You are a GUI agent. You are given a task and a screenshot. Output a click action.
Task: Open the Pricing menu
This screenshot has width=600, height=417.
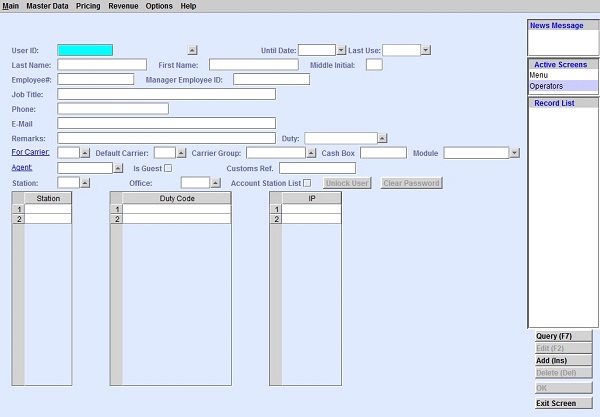coord(88,6)
